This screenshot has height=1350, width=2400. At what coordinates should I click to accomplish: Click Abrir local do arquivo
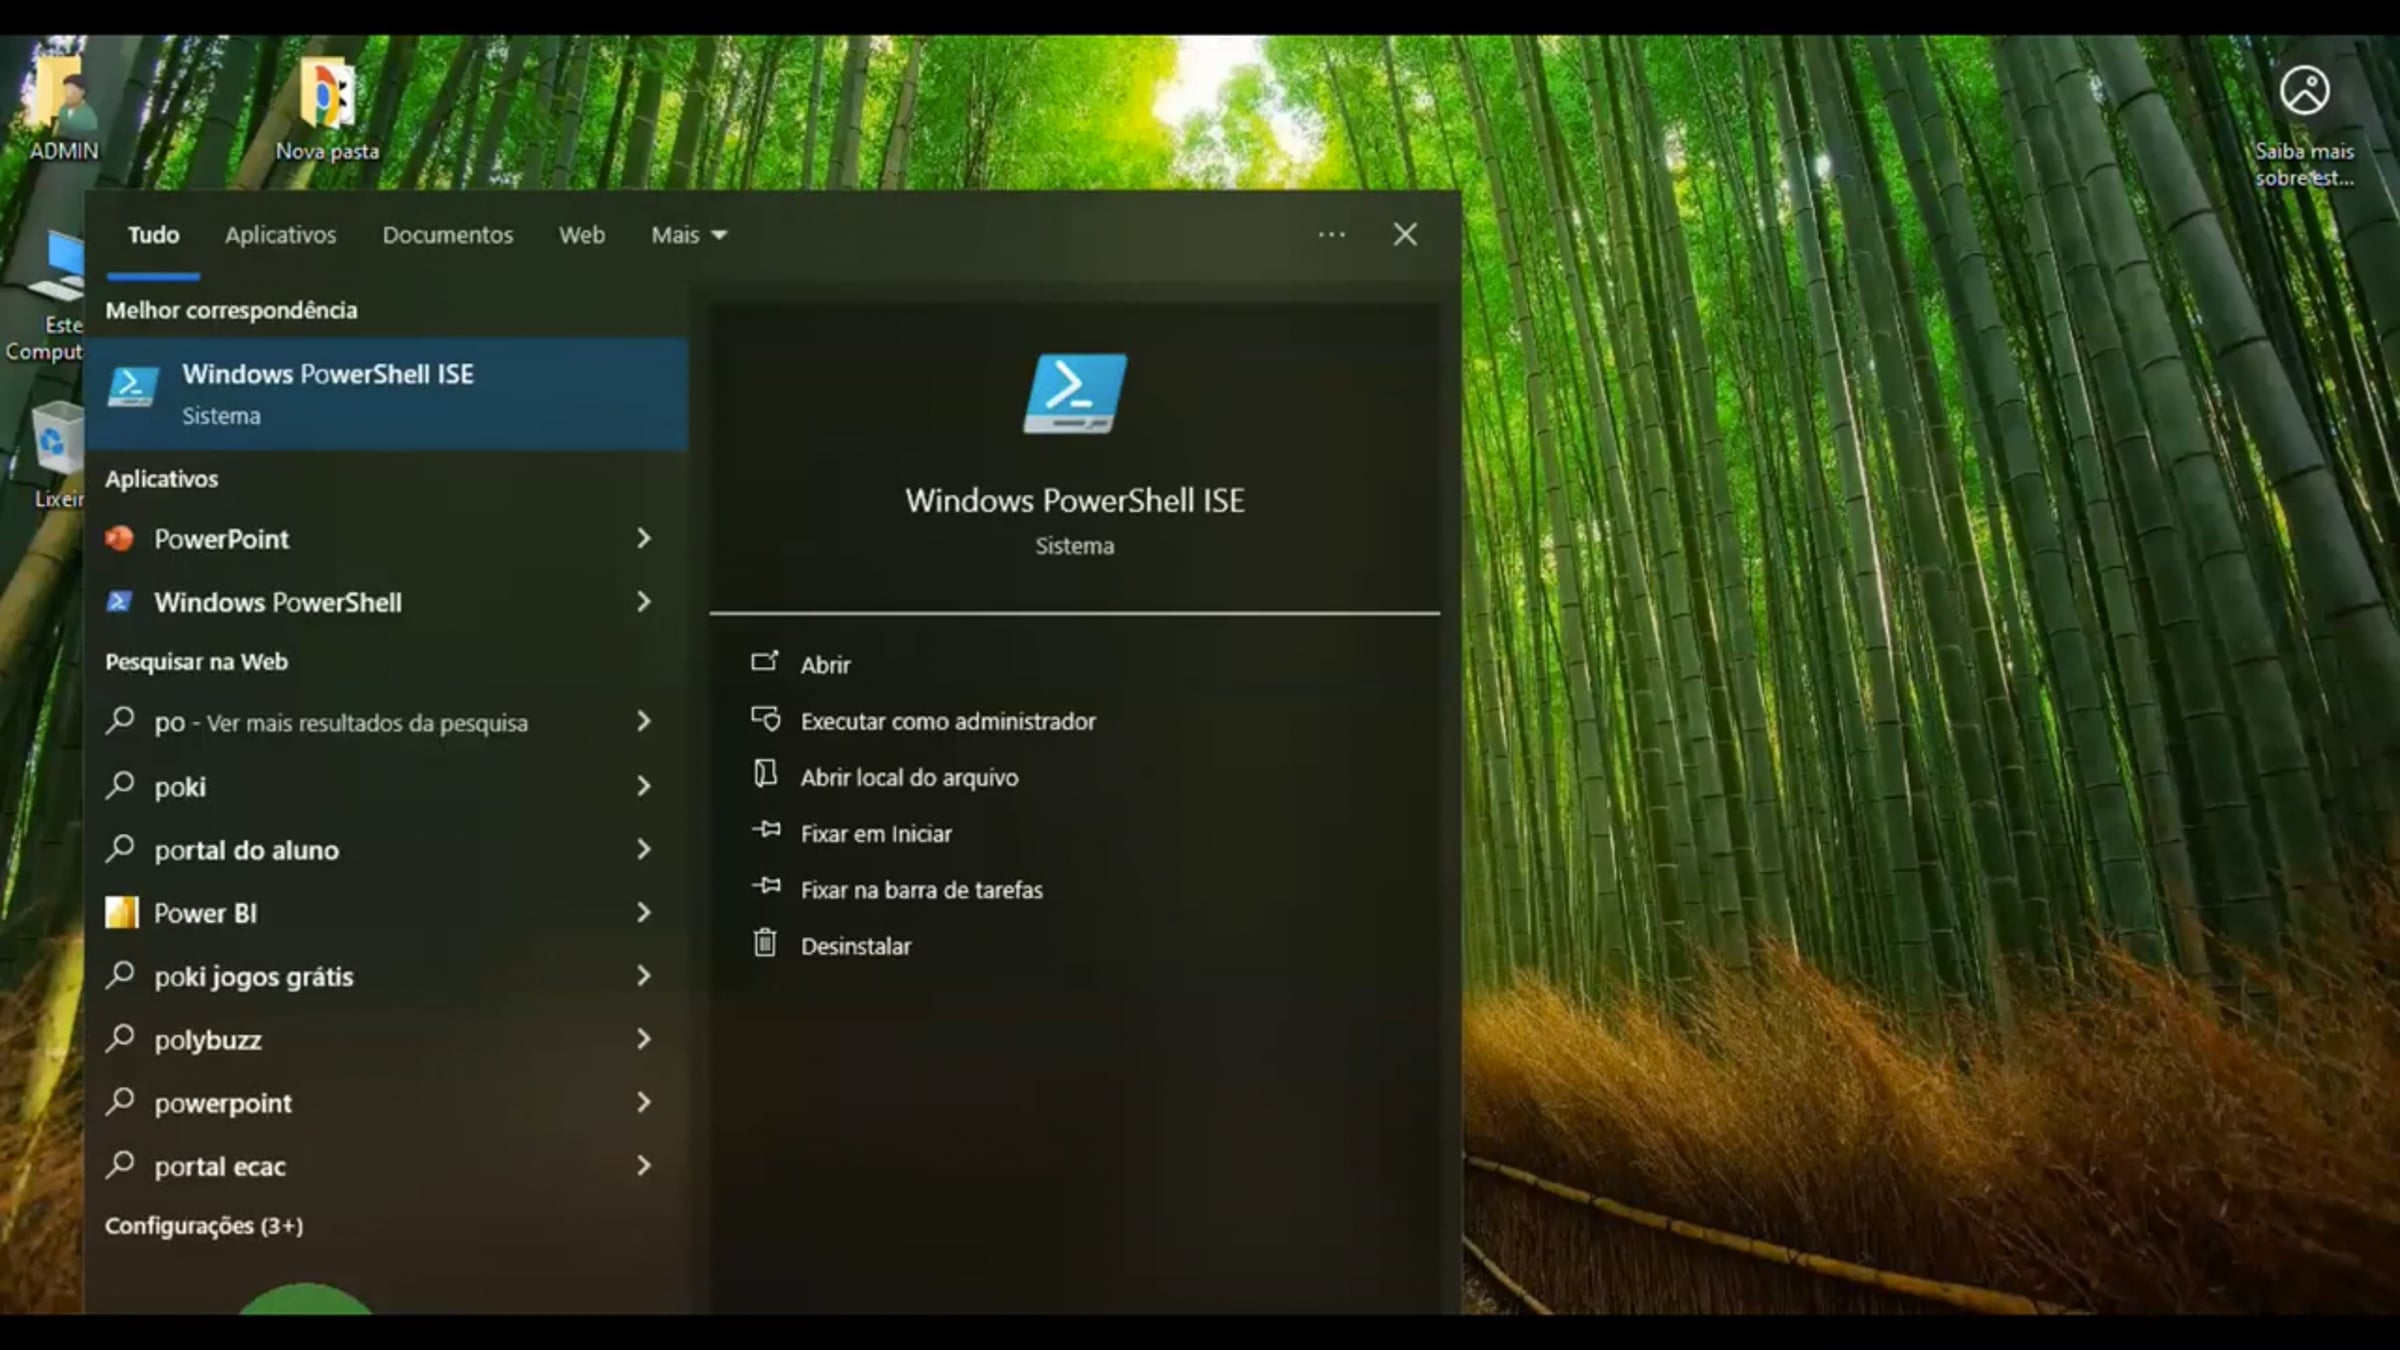(x=908, y=777)
